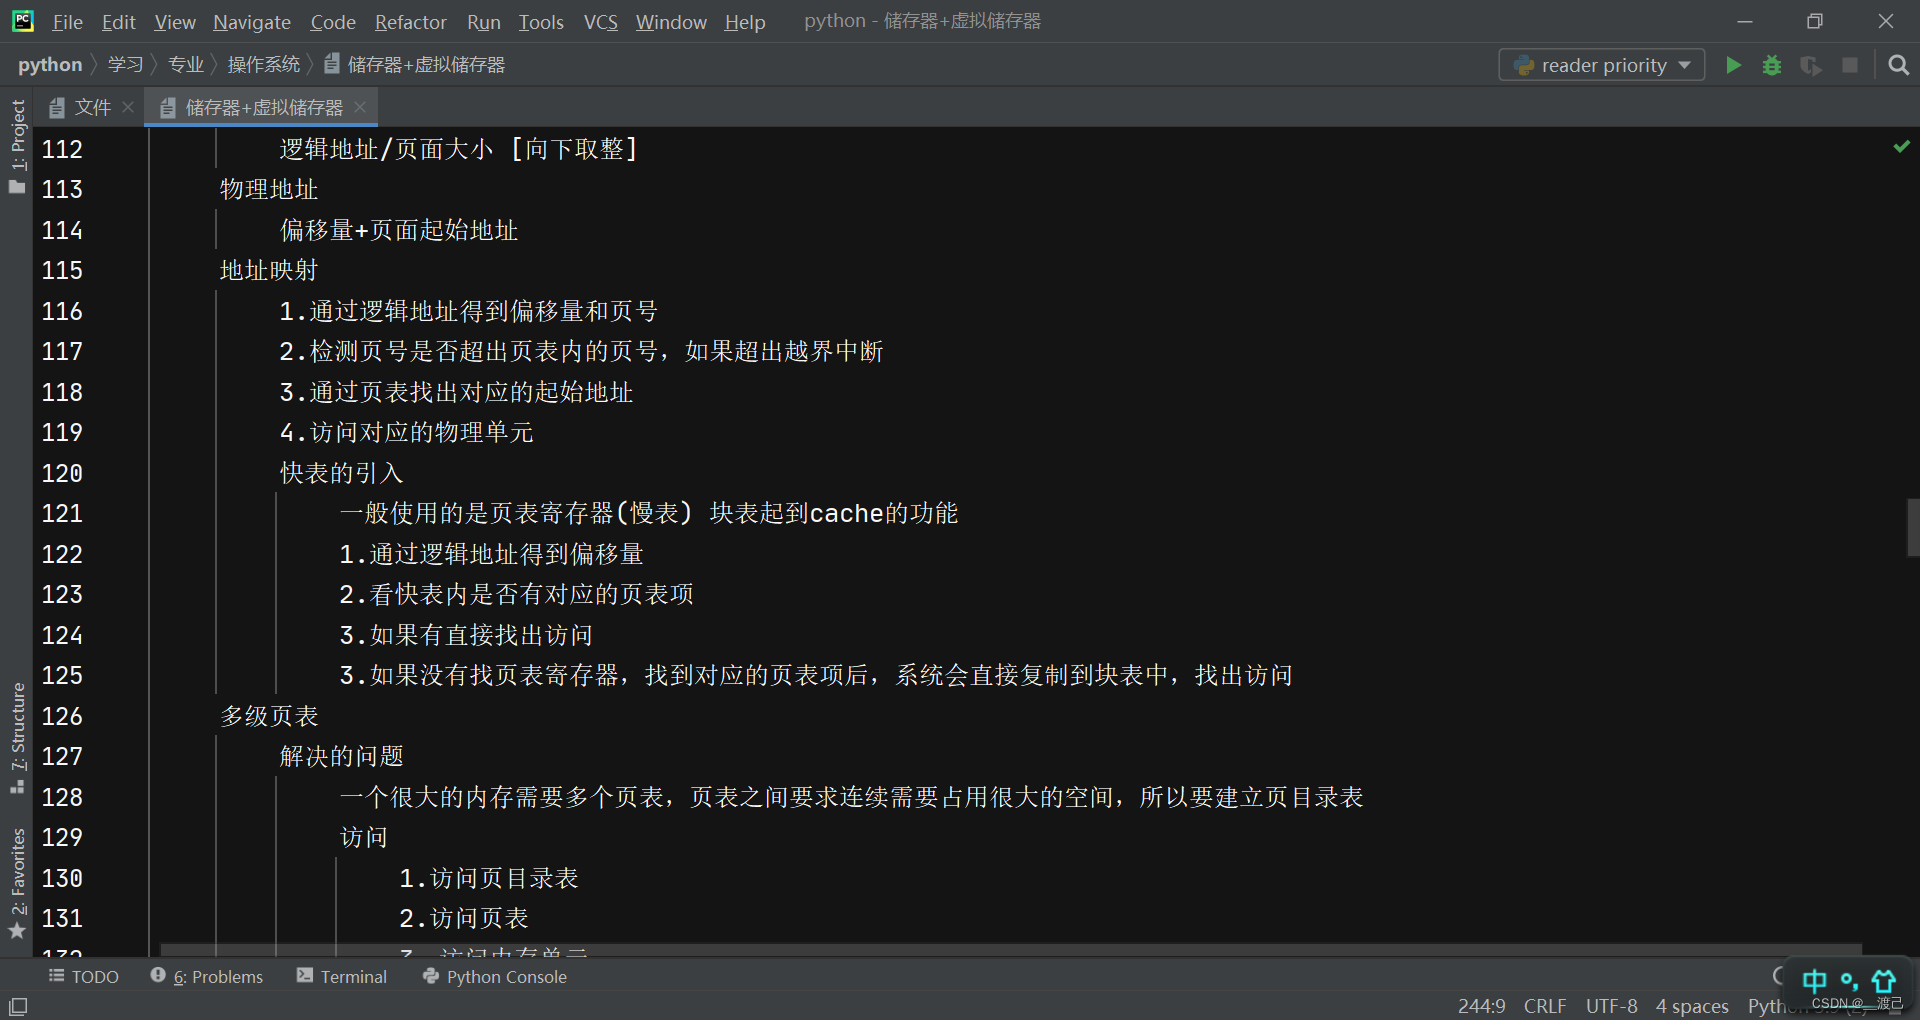
Task: Open the Tools menu
Action: (x=541, y=22)
